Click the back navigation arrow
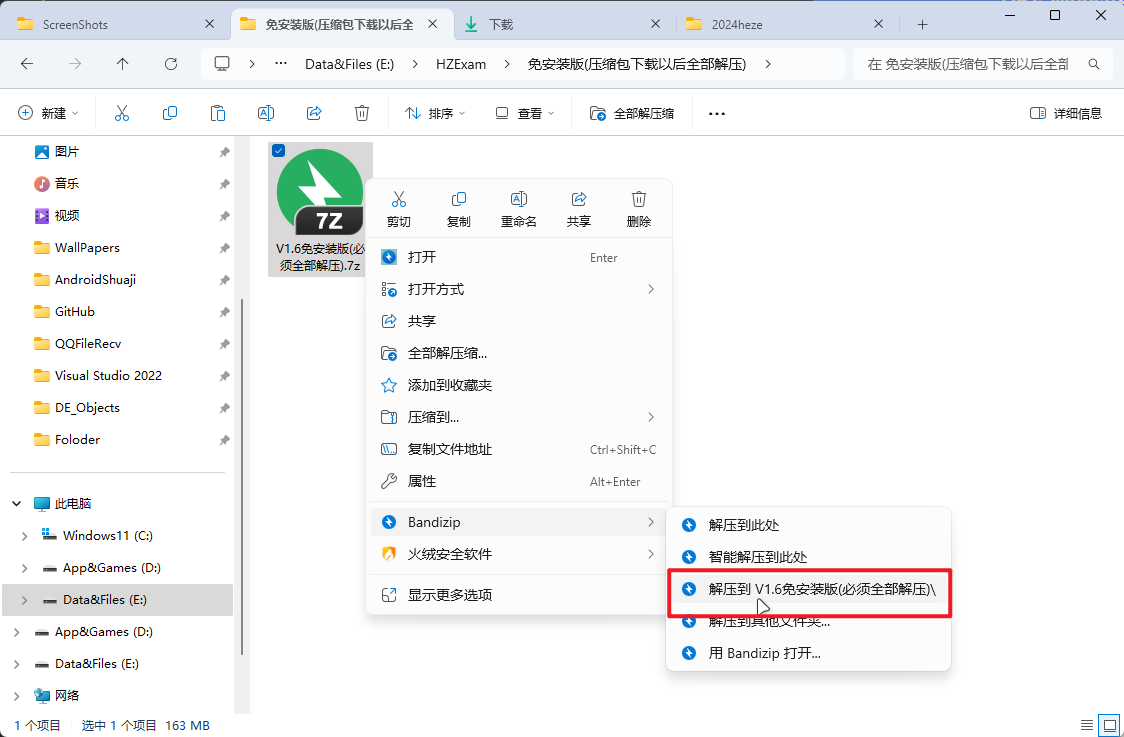Image resolution: width=1124 pixels, height=737 pixels. click(27, 63)
